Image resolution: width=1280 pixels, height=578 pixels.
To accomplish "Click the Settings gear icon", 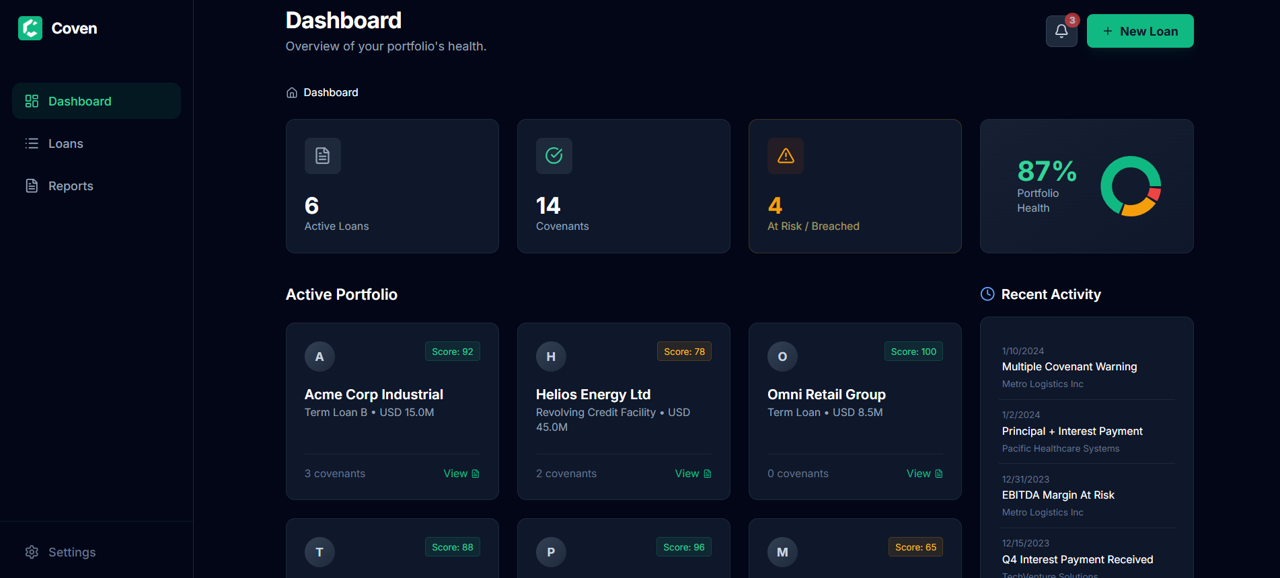I will coord(32,552).
